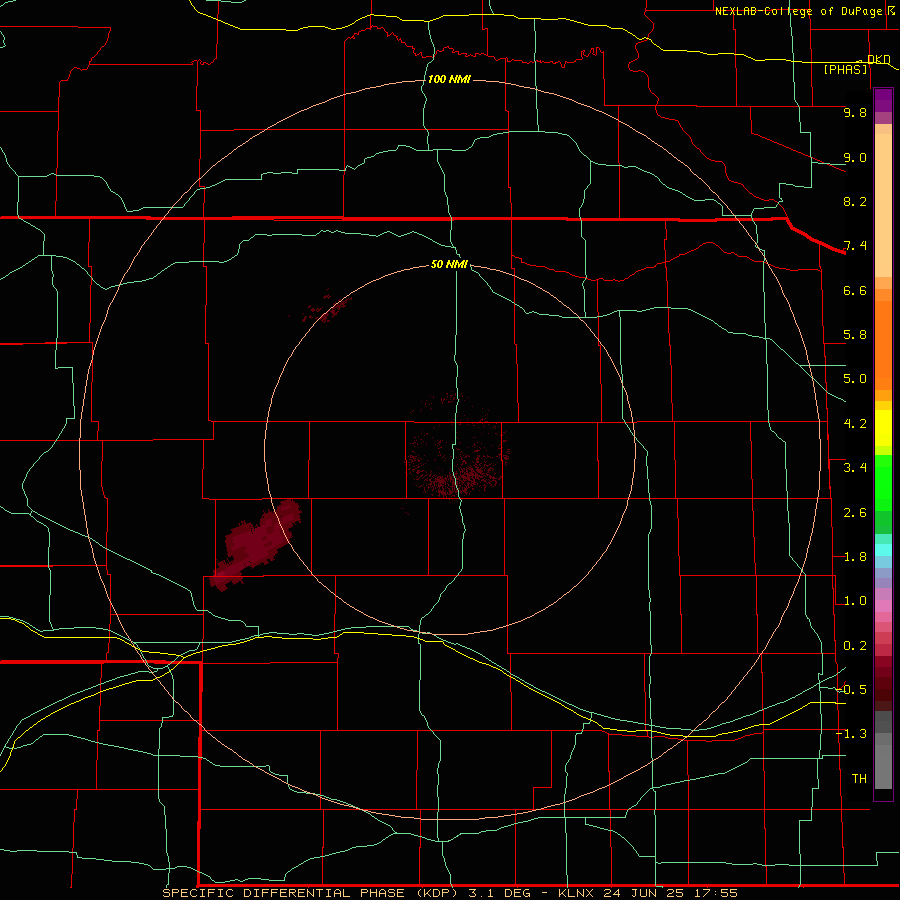
Task: Click the 5.0 scale value
Action: pos(855,379)
